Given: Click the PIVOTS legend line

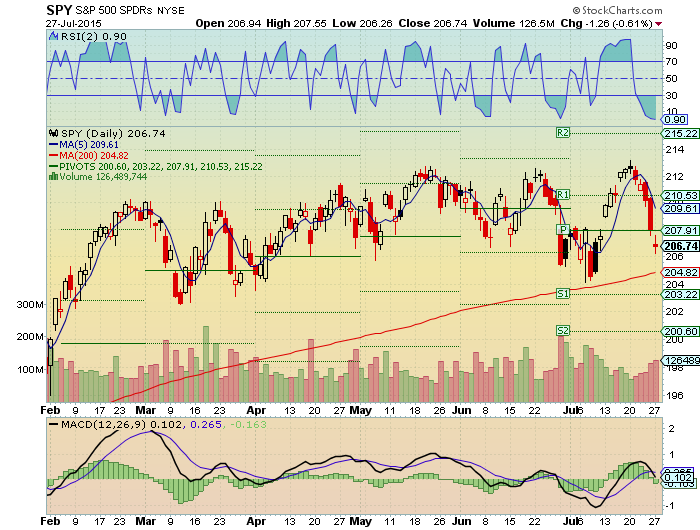Looking at the screenshot, I should [156, 167].
